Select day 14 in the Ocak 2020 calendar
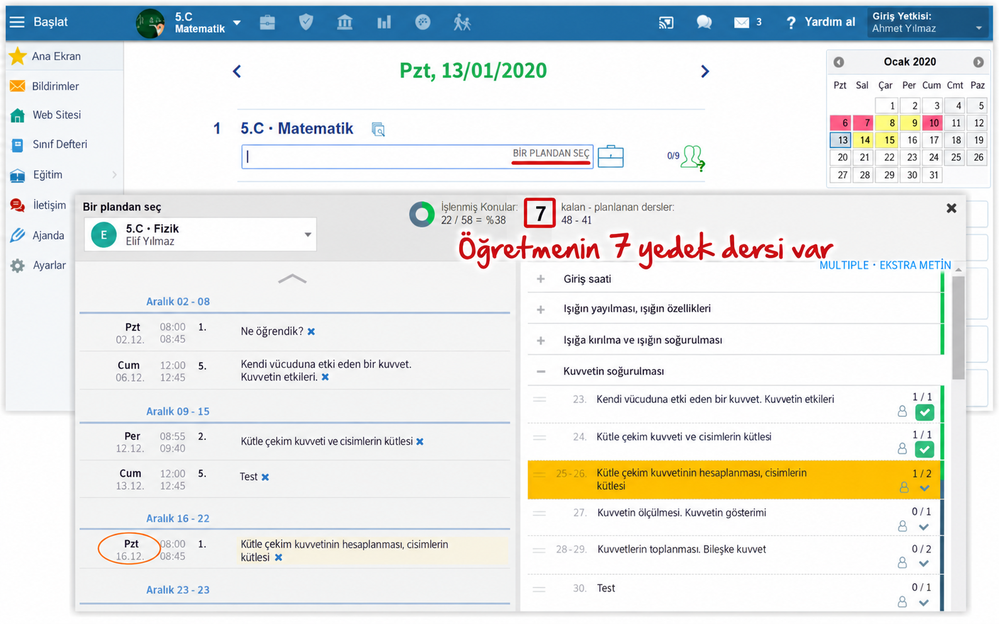The image size is (999, 624). [865, 140]
